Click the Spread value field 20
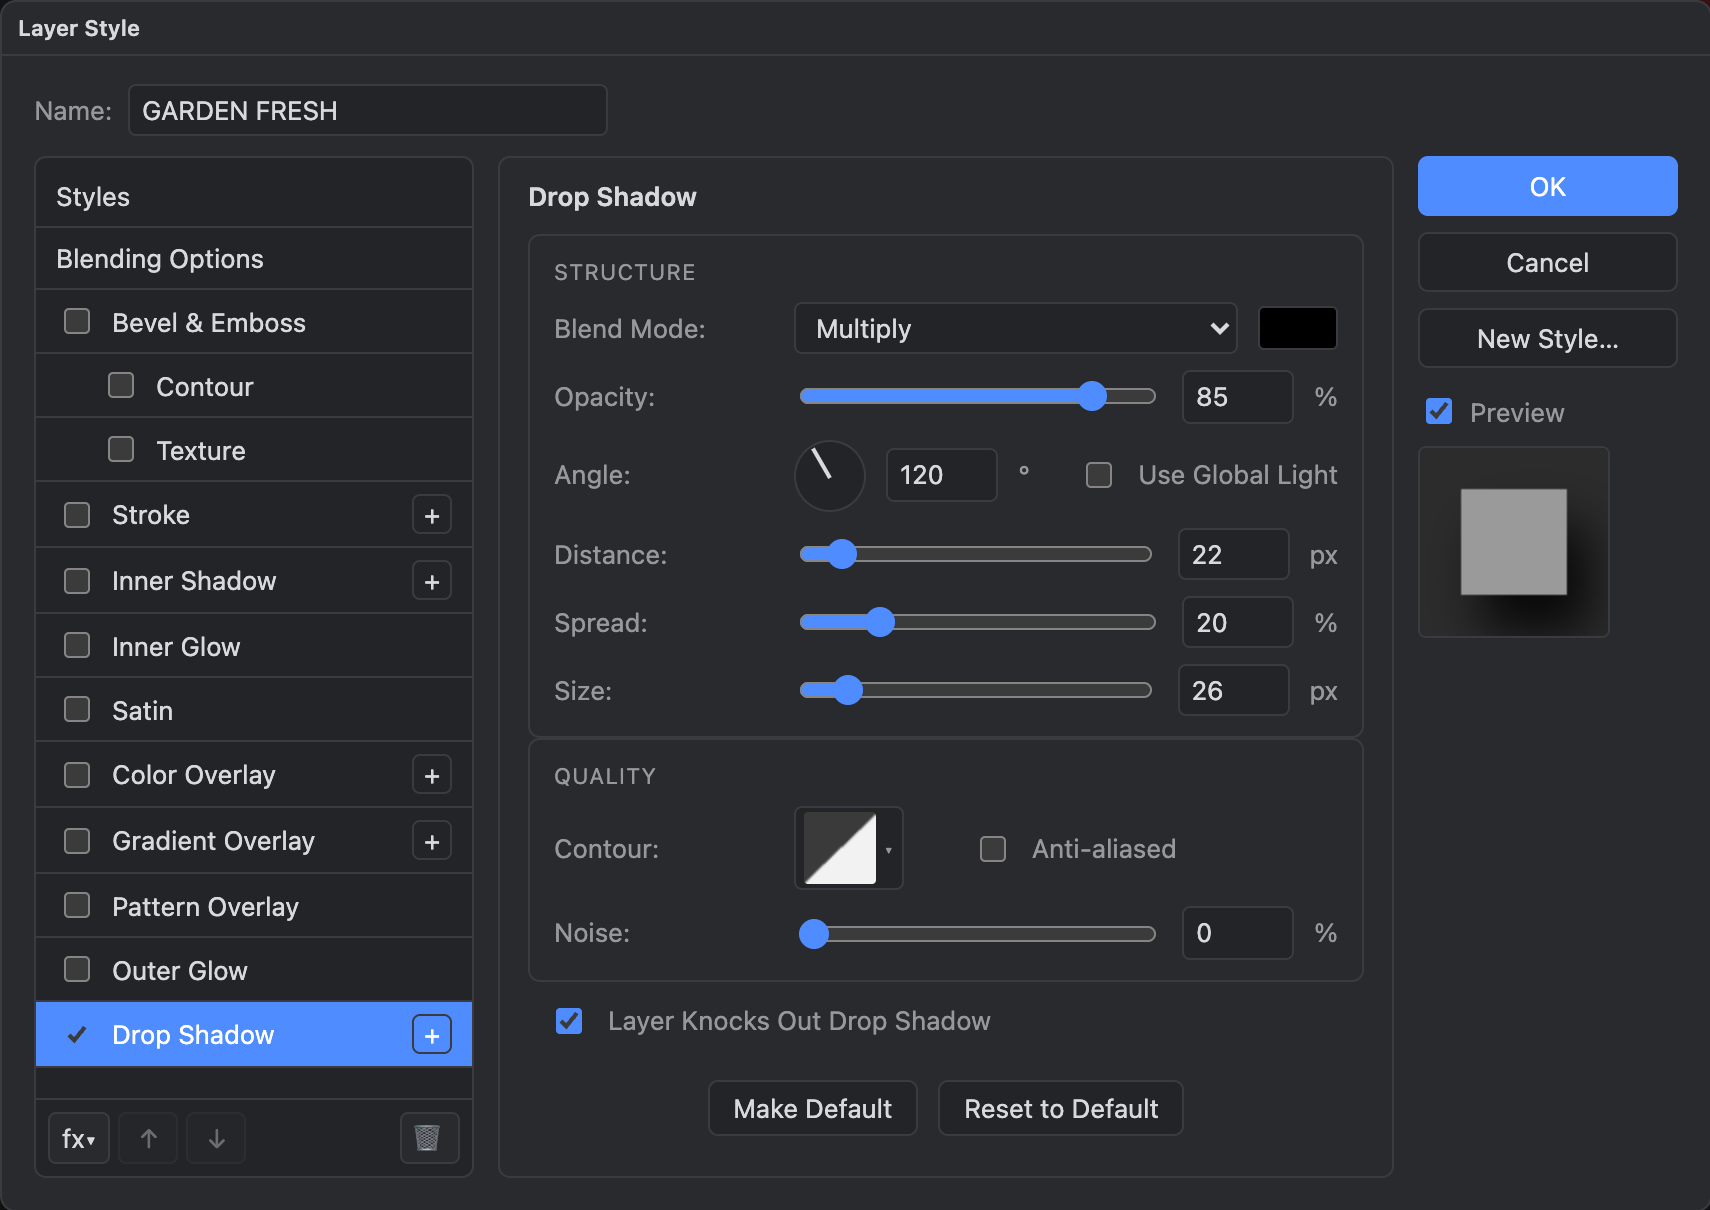Screen dimensions: 1710x1210 pos(1237,622)
